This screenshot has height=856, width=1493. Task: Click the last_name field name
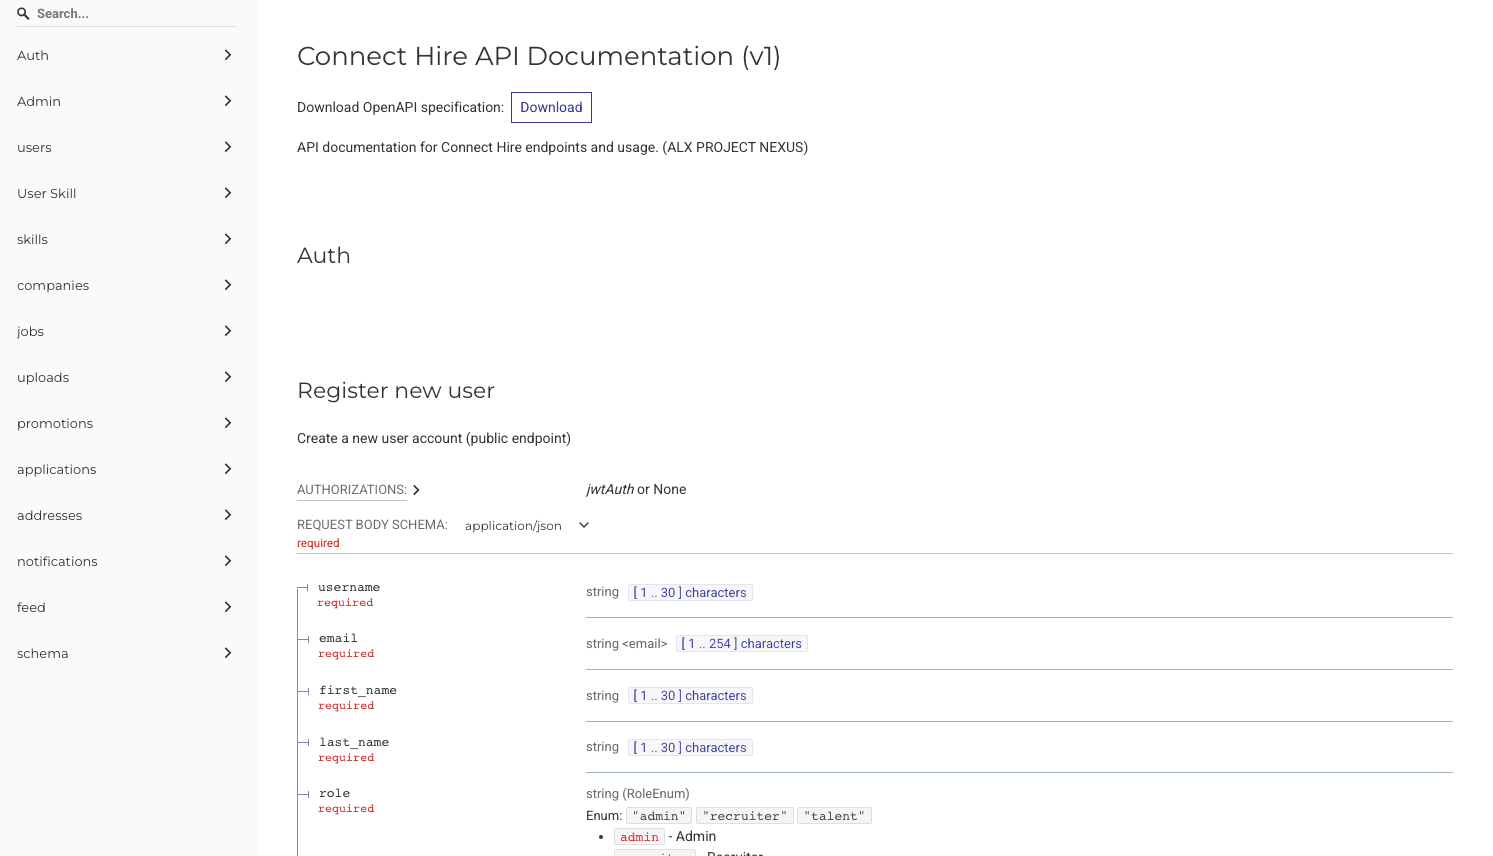click(x=354, y=743)
